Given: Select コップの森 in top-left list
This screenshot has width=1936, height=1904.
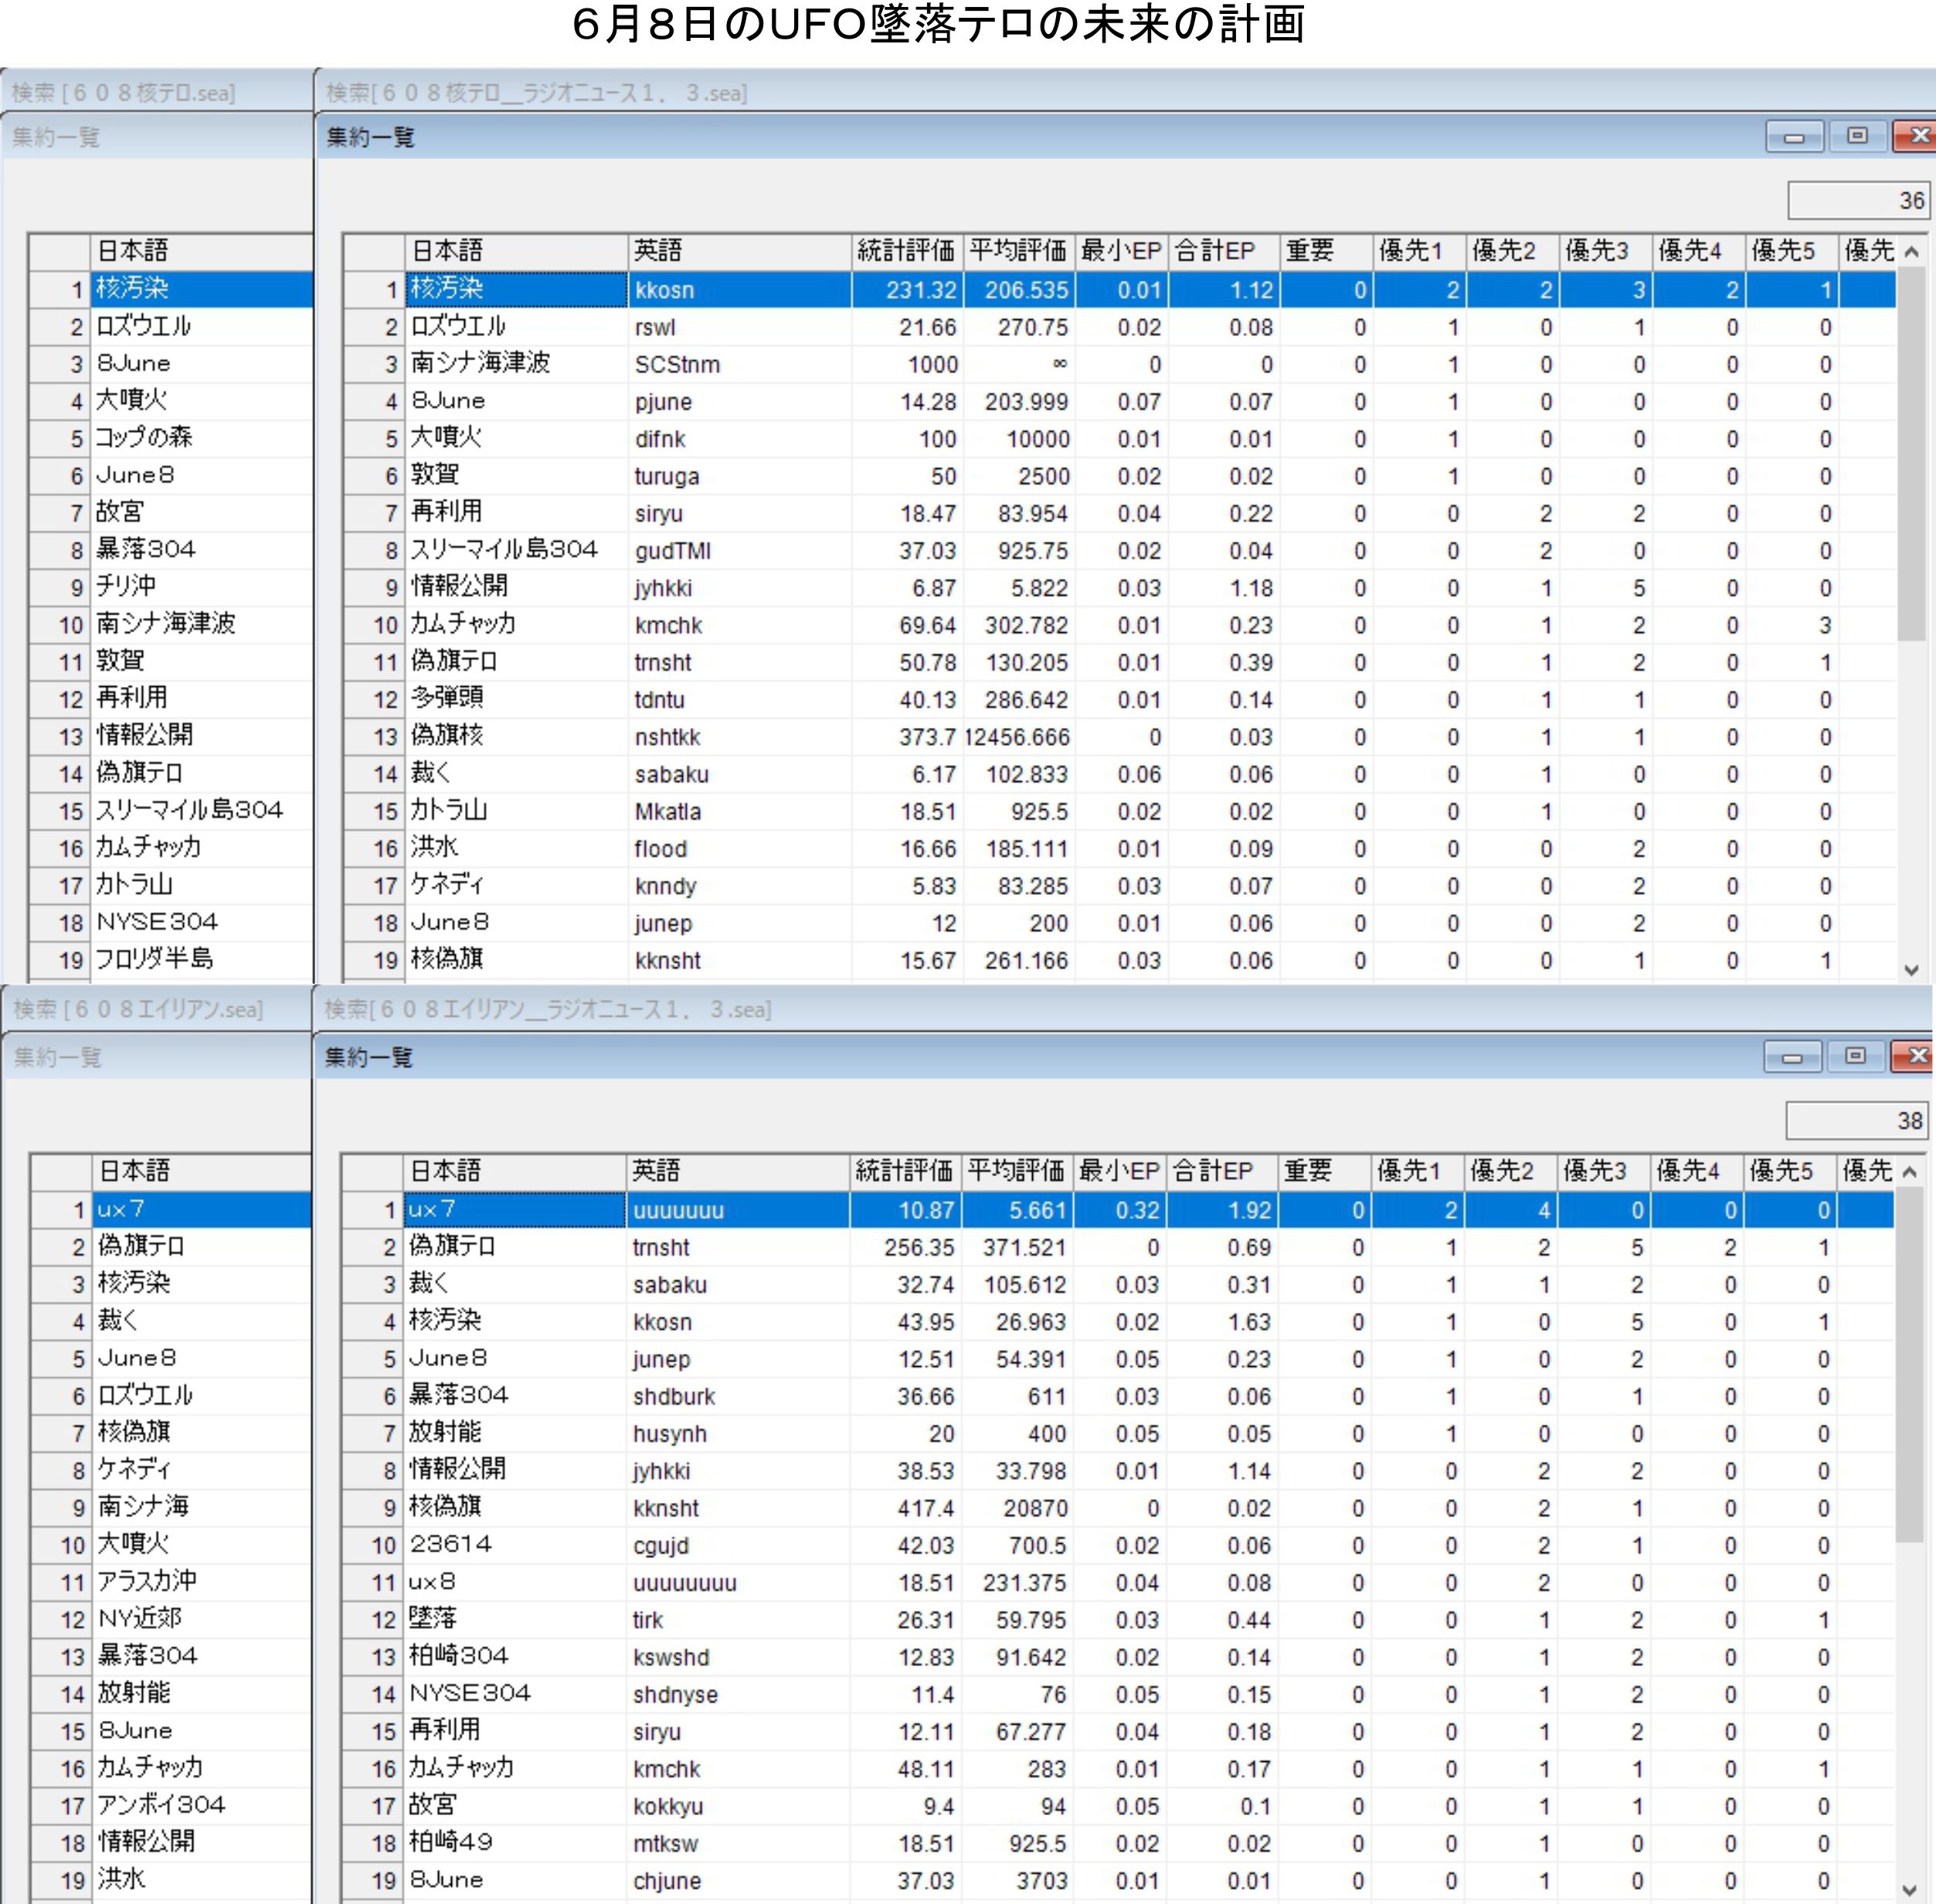Looking at the screenshot, I should 171,438.
